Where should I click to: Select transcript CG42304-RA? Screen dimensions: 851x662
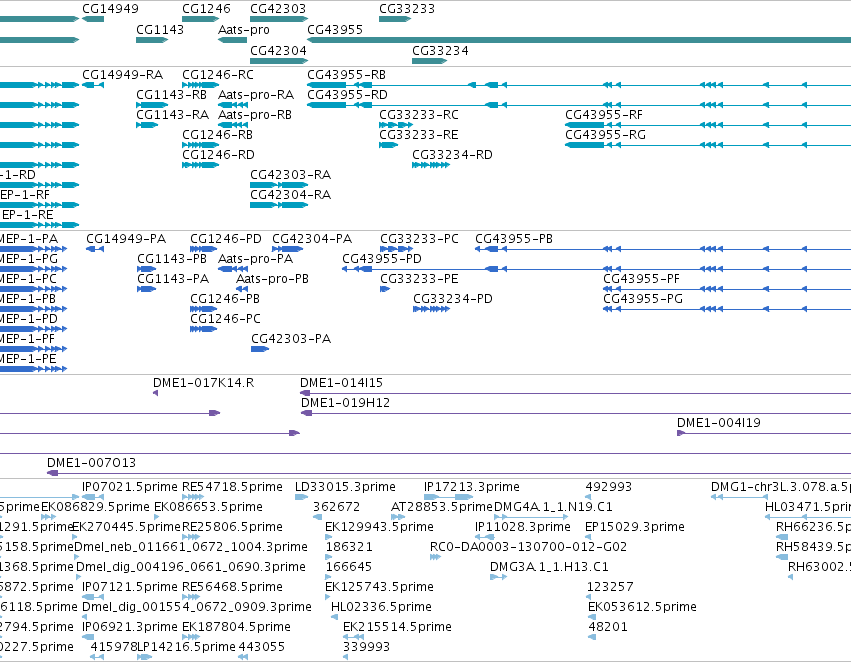point(290,195)
